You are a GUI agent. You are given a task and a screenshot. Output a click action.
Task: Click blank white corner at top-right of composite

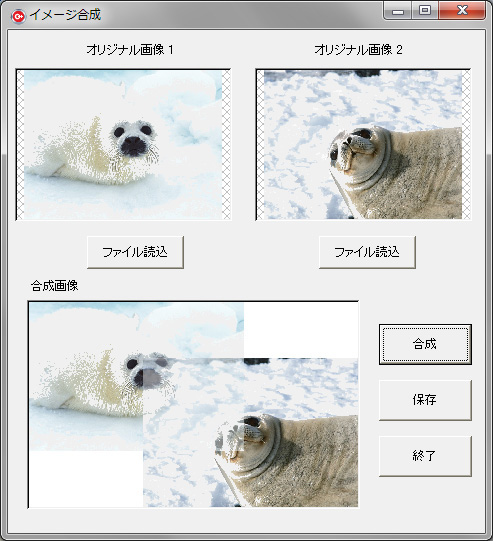pyautogui.click(x=301, y=330)
